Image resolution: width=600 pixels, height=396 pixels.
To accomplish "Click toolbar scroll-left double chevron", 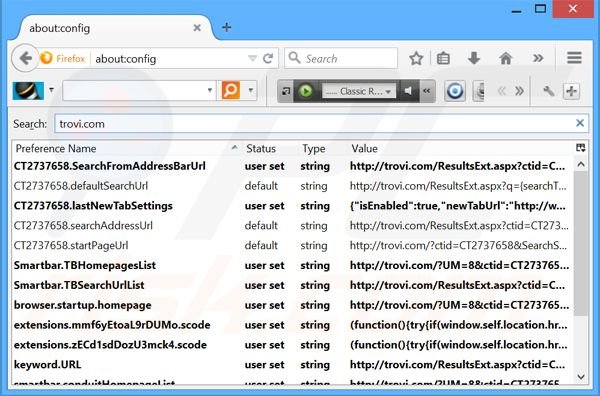I will (x=502, y=91).
